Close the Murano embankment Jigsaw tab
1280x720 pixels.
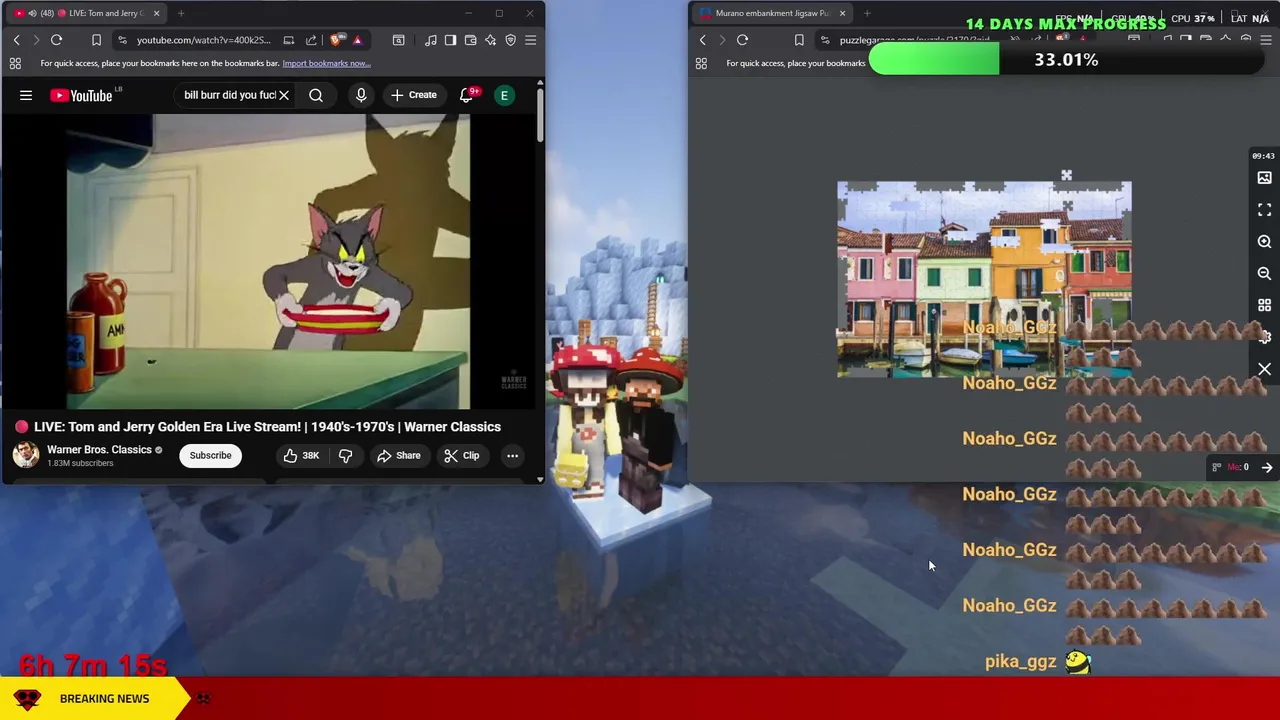(x=842, y=13)
